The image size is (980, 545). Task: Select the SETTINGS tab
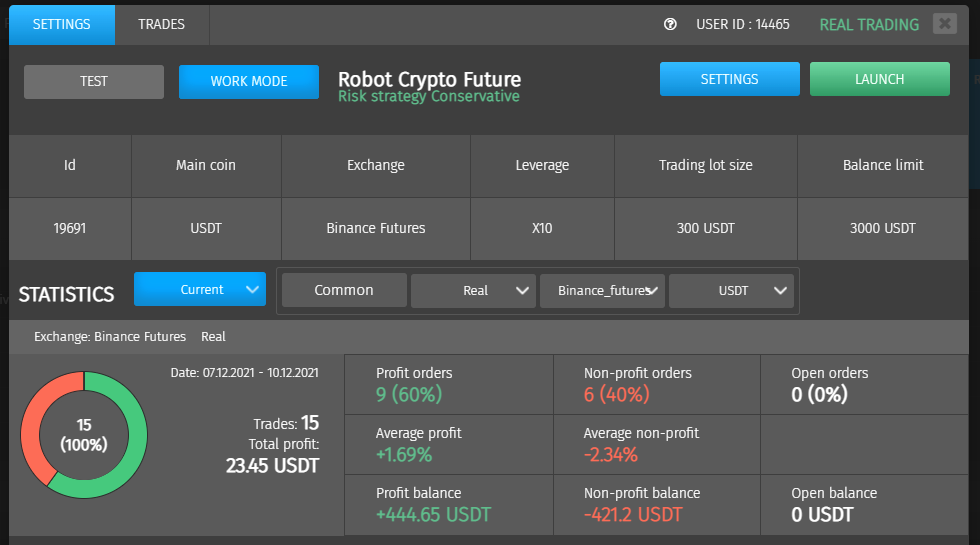[61, 24]
